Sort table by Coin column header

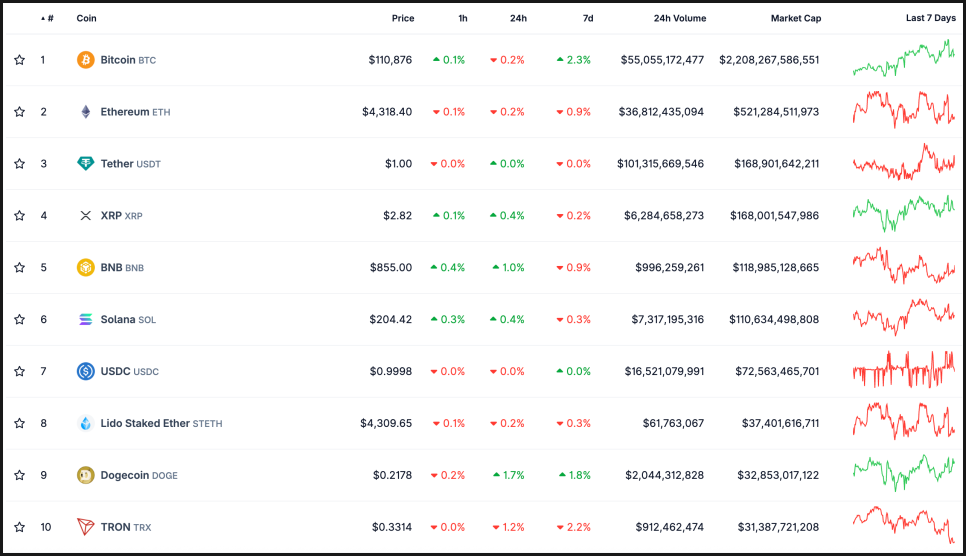86,18
